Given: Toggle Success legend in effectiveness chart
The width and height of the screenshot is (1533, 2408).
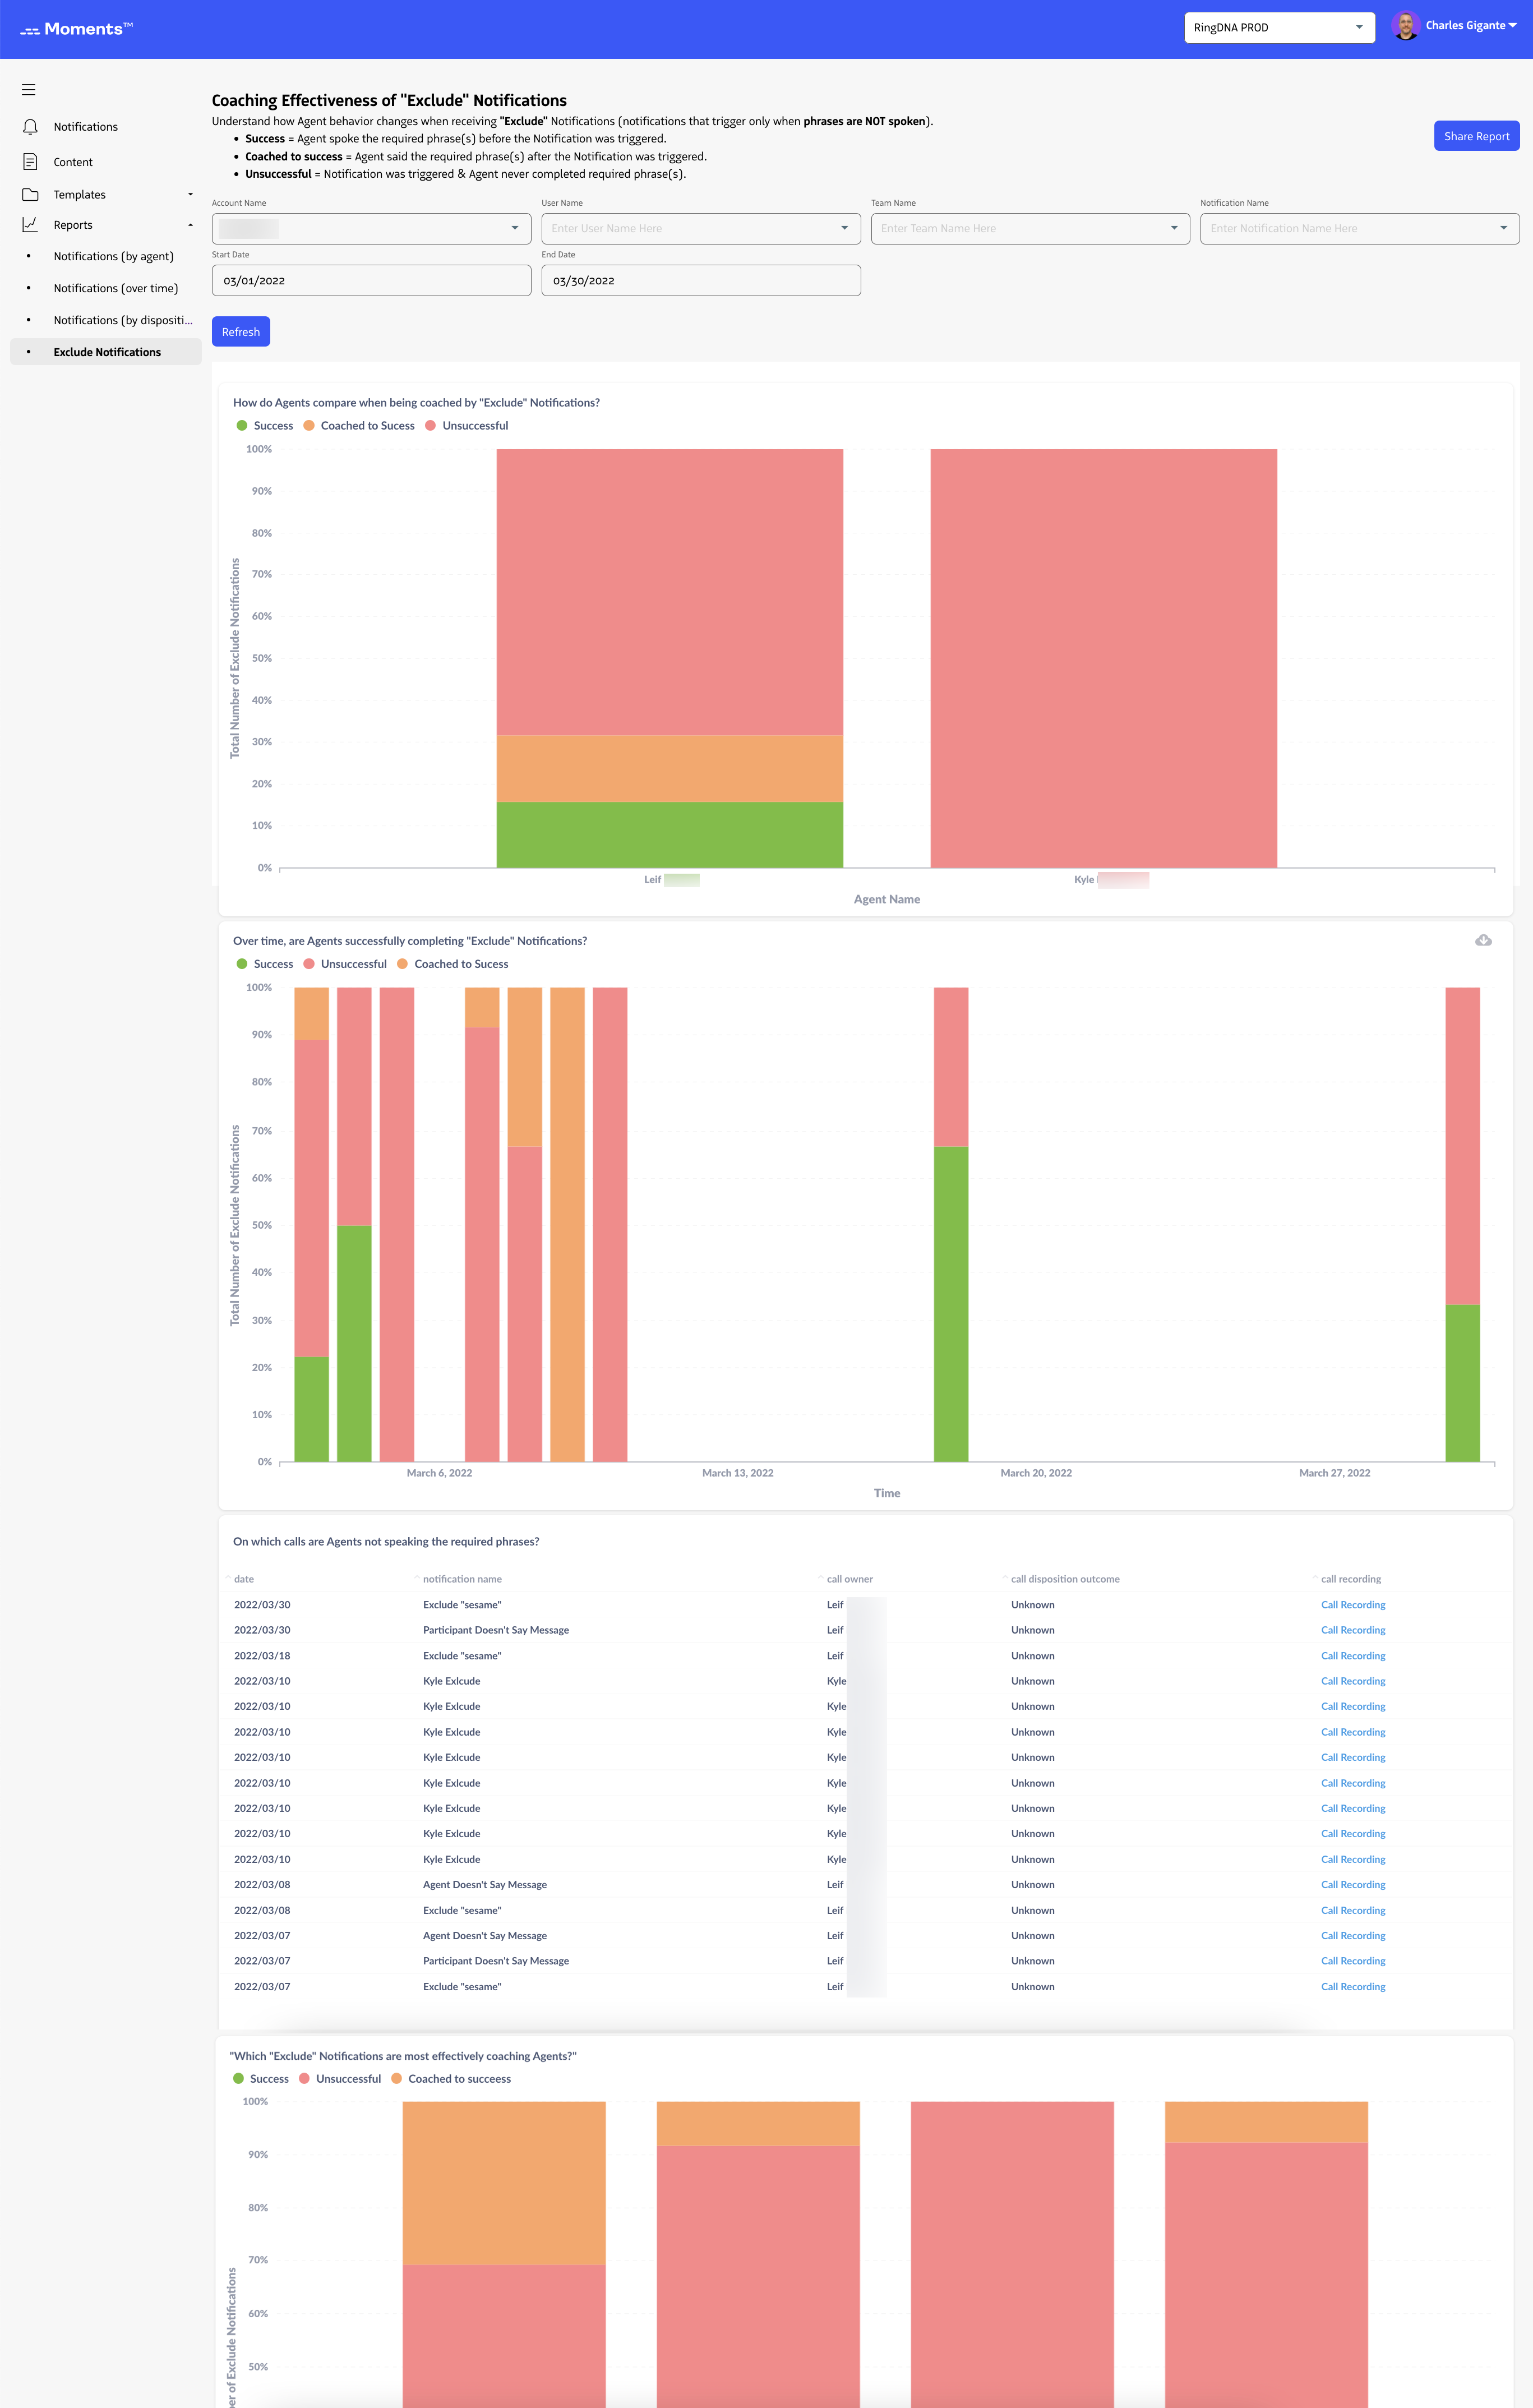Looking at the screenshot, I should 261,2079.
